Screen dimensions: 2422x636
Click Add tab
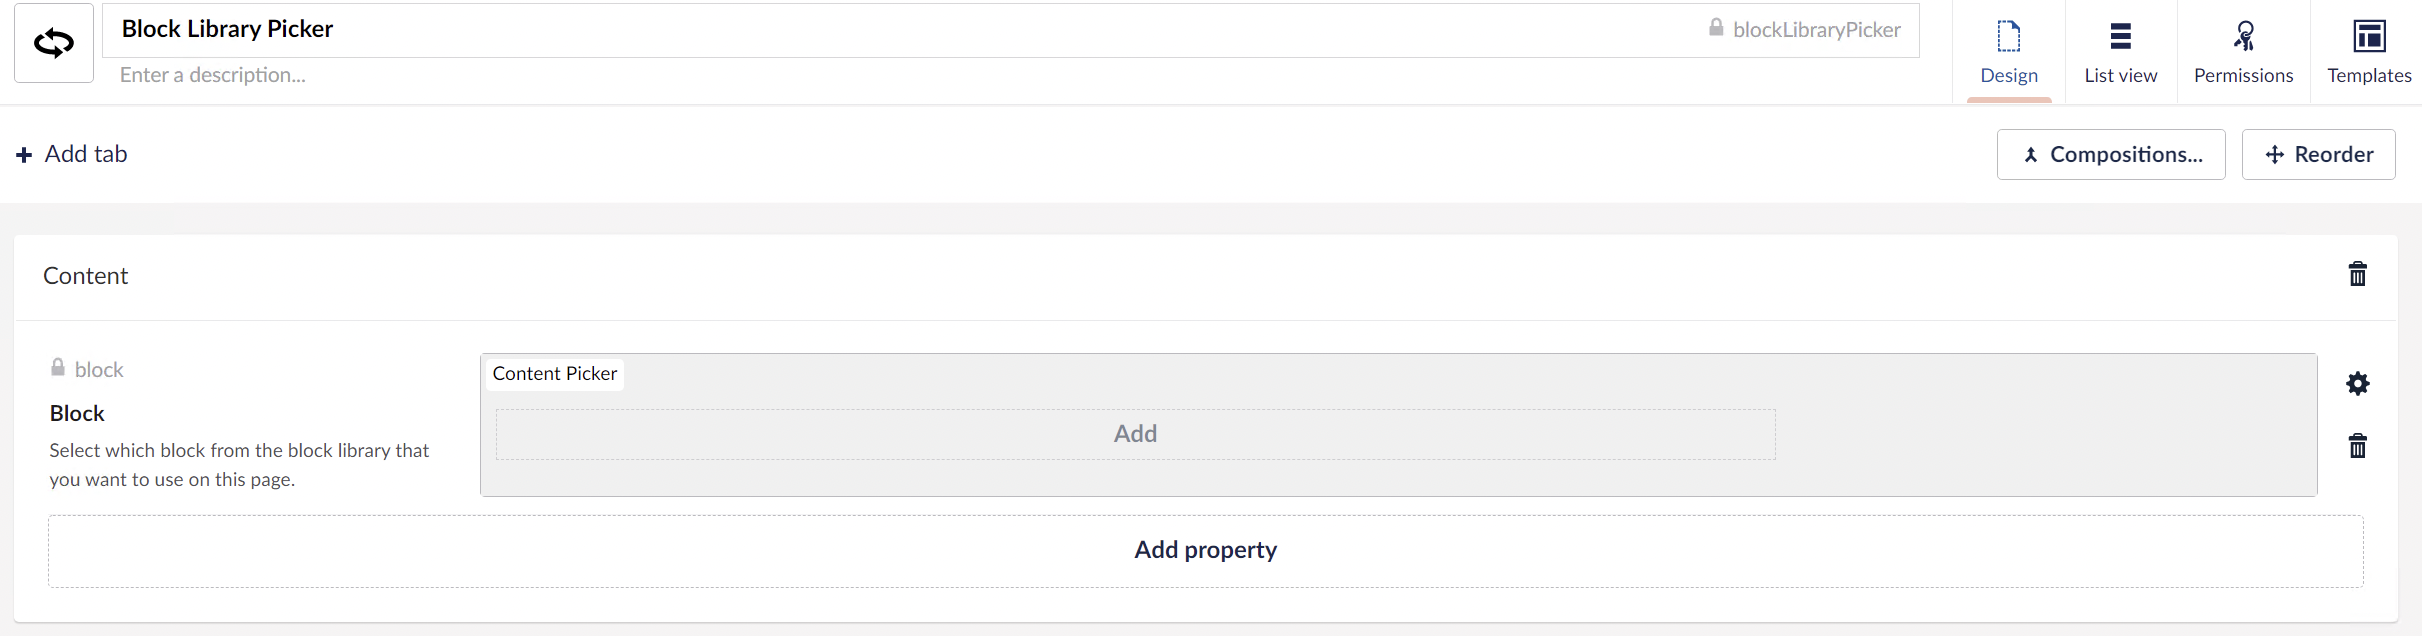[72, 154]
